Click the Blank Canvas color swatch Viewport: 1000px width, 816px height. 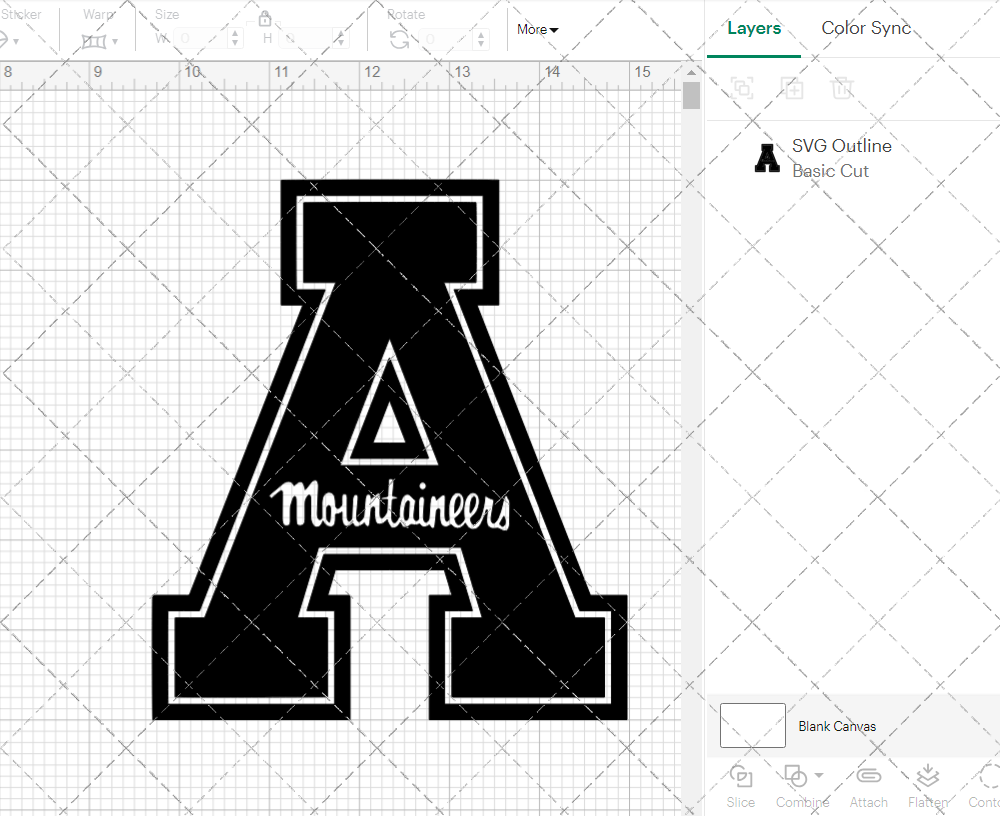click(x=752, y=725)
